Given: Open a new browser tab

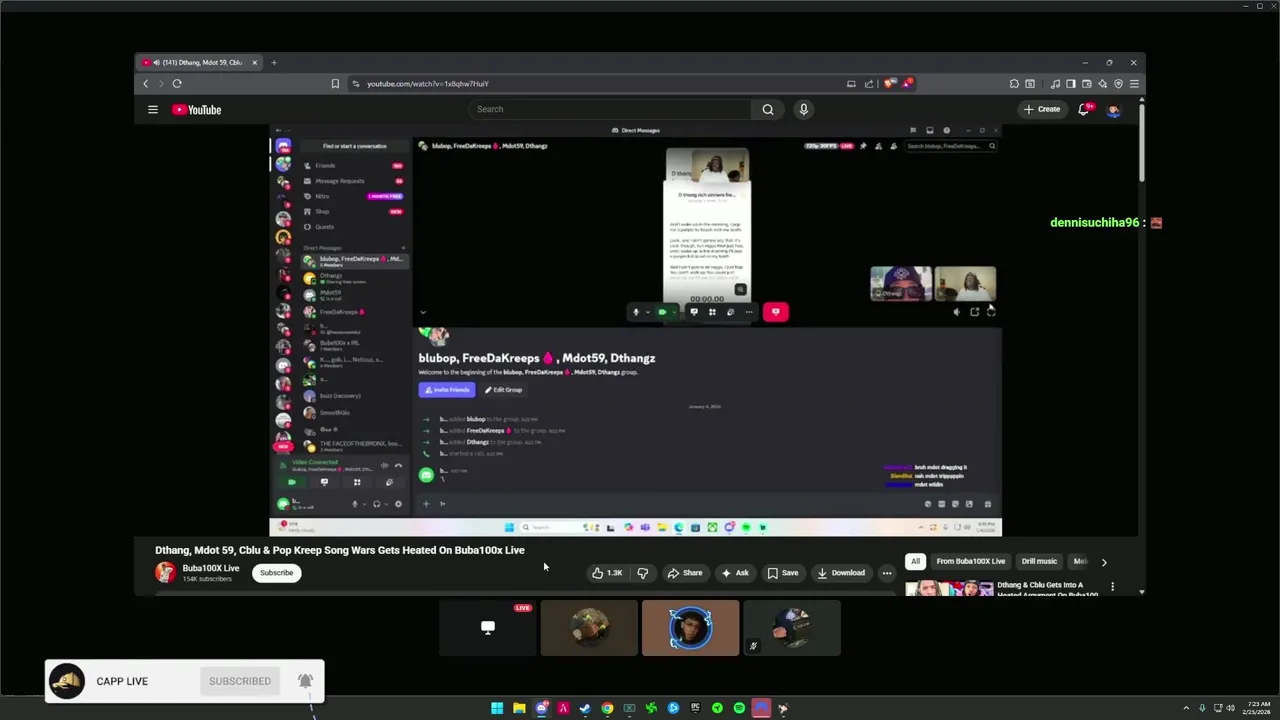Looking at the screenshot, I should [x=274, y=62].
